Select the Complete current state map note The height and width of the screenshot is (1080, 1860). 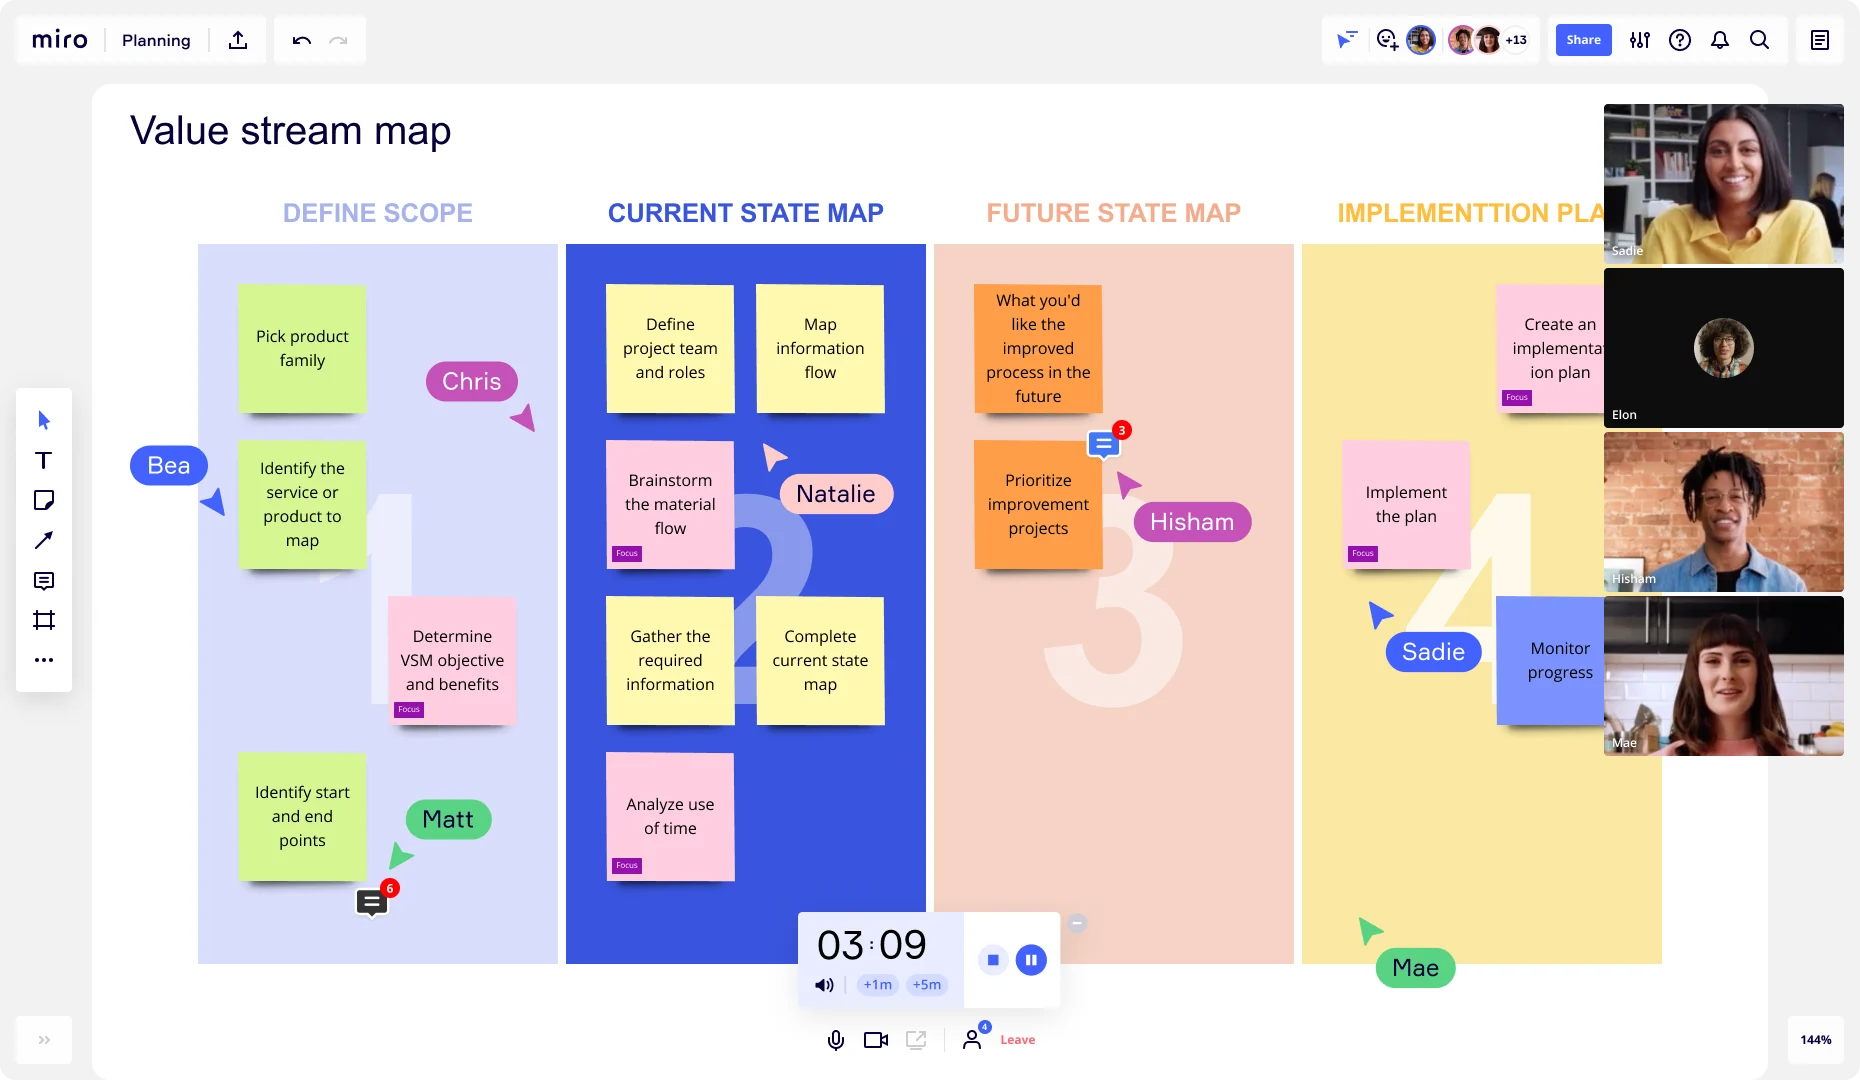[x=820, y=660]
